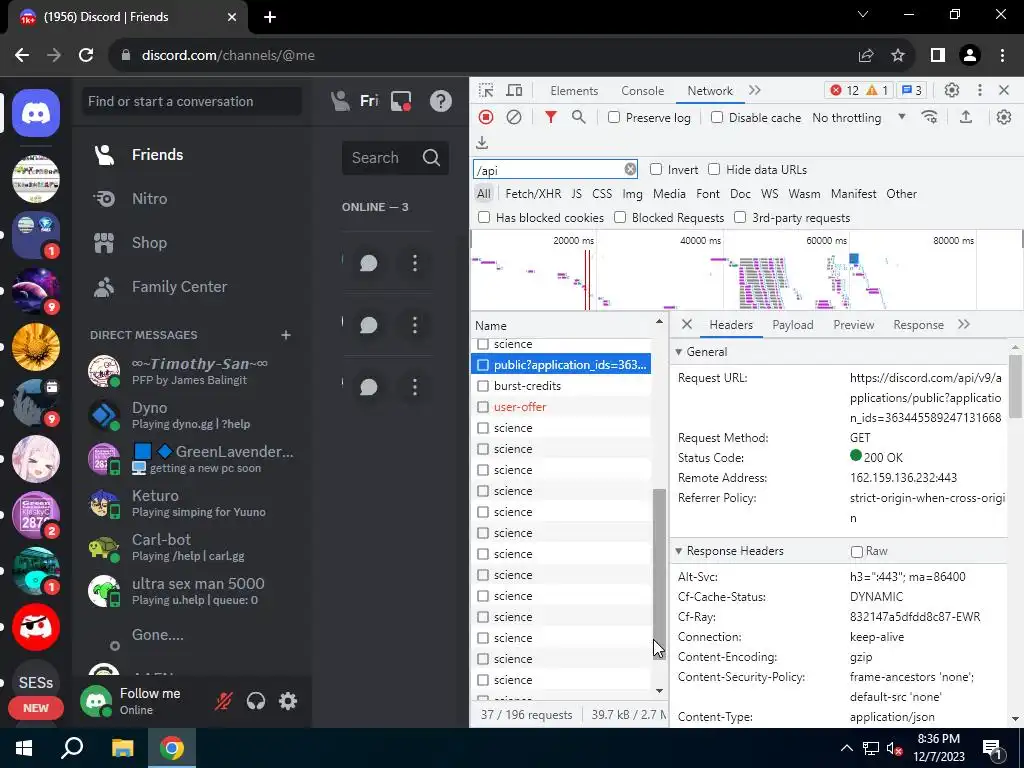Enable Disable cache checkbox

point(717,118)
